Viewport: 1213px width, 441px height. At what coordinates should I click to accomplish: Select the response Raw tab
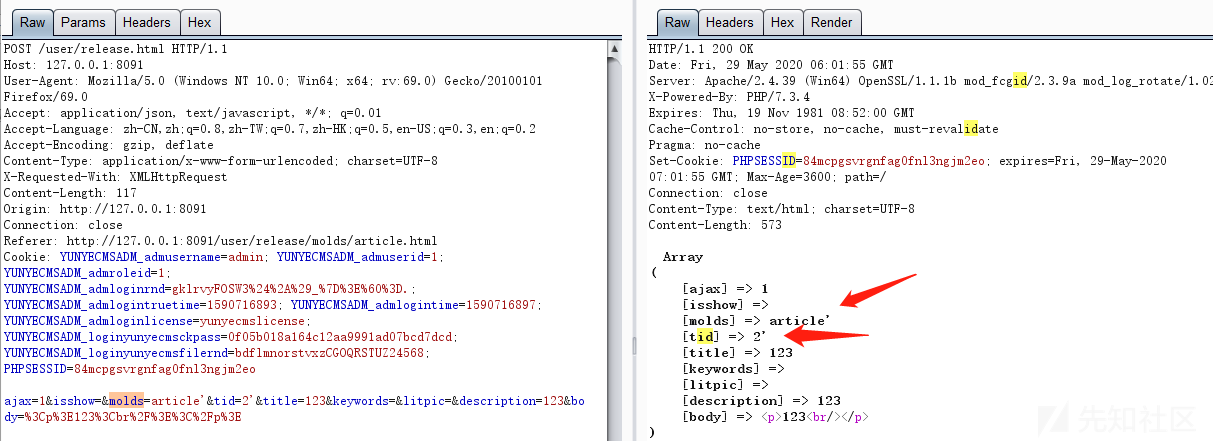(x=677, y=22)
